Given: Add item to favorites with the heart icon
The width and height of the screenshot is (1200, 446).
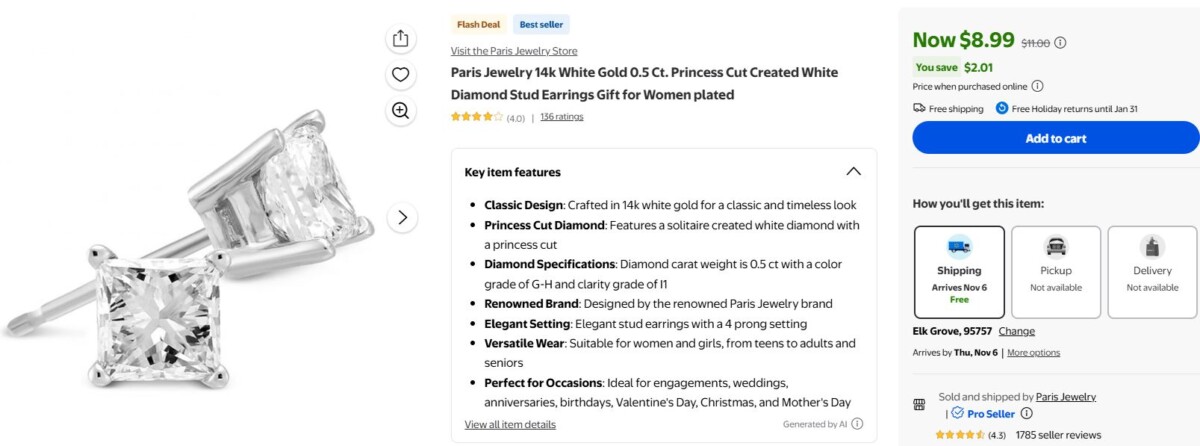Looking at the screenshot, I should [x=401, y=74].
